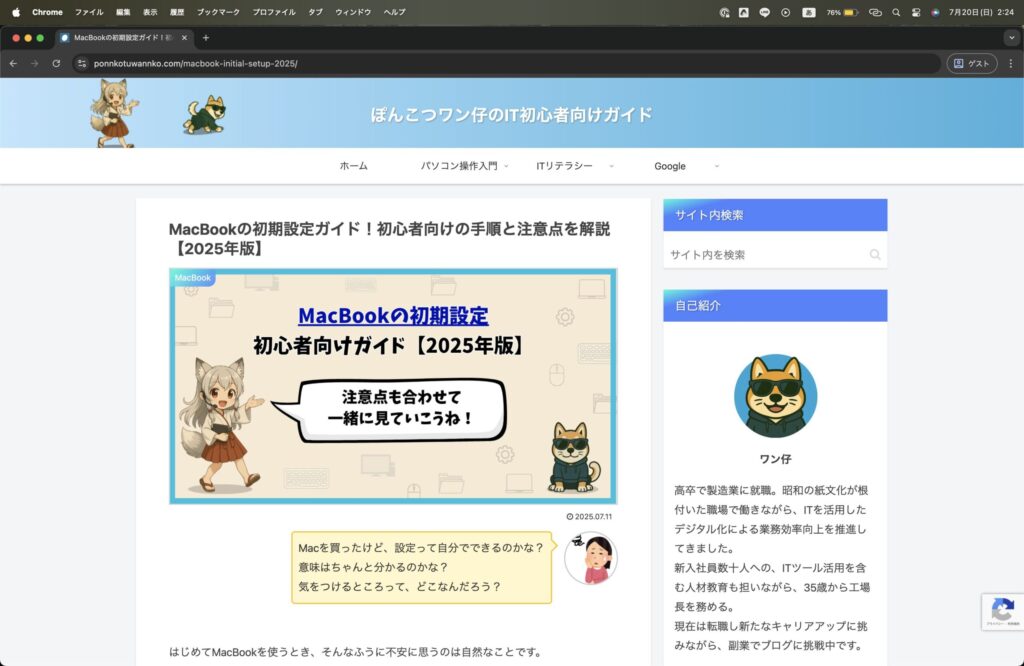The width and height of the screenshot is (1024, 666).
Task: Close the MacBook初期設定ガイド tab
Action: click(x=184, y=38)
